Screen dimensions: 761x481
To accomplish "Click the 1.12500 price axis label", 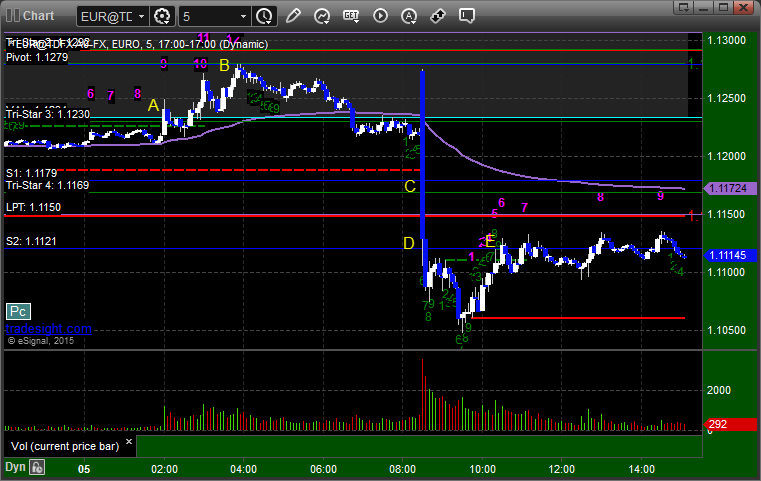I will point(726,99).
